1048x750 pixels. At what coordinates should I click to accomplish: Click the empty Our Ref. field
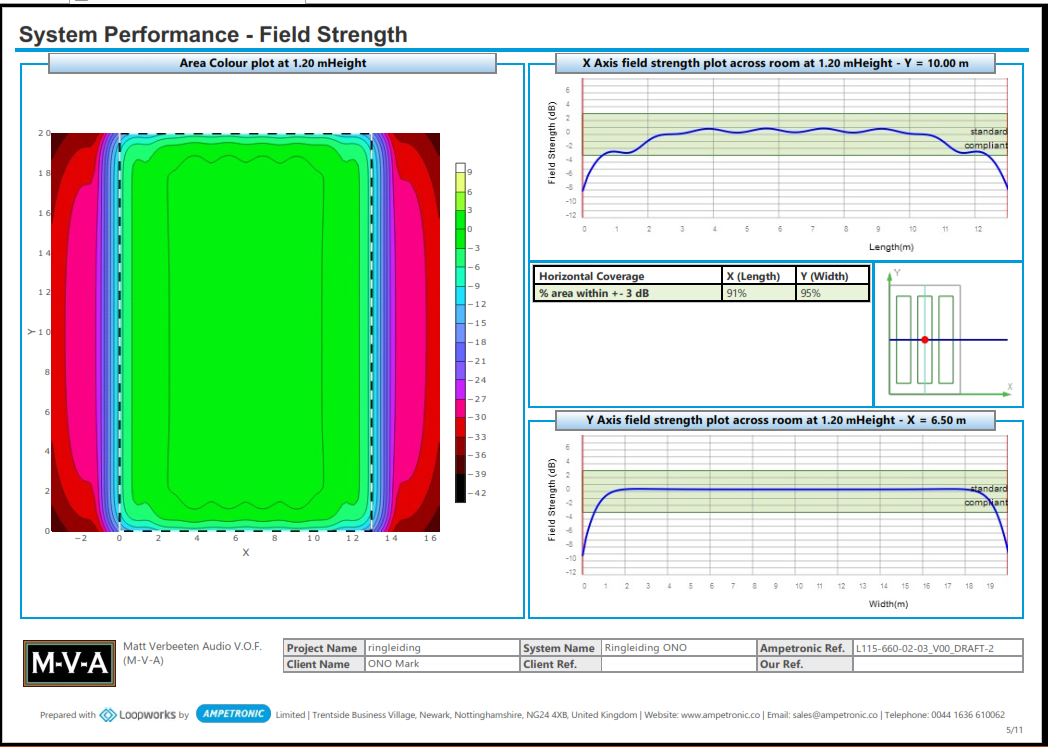936,664
